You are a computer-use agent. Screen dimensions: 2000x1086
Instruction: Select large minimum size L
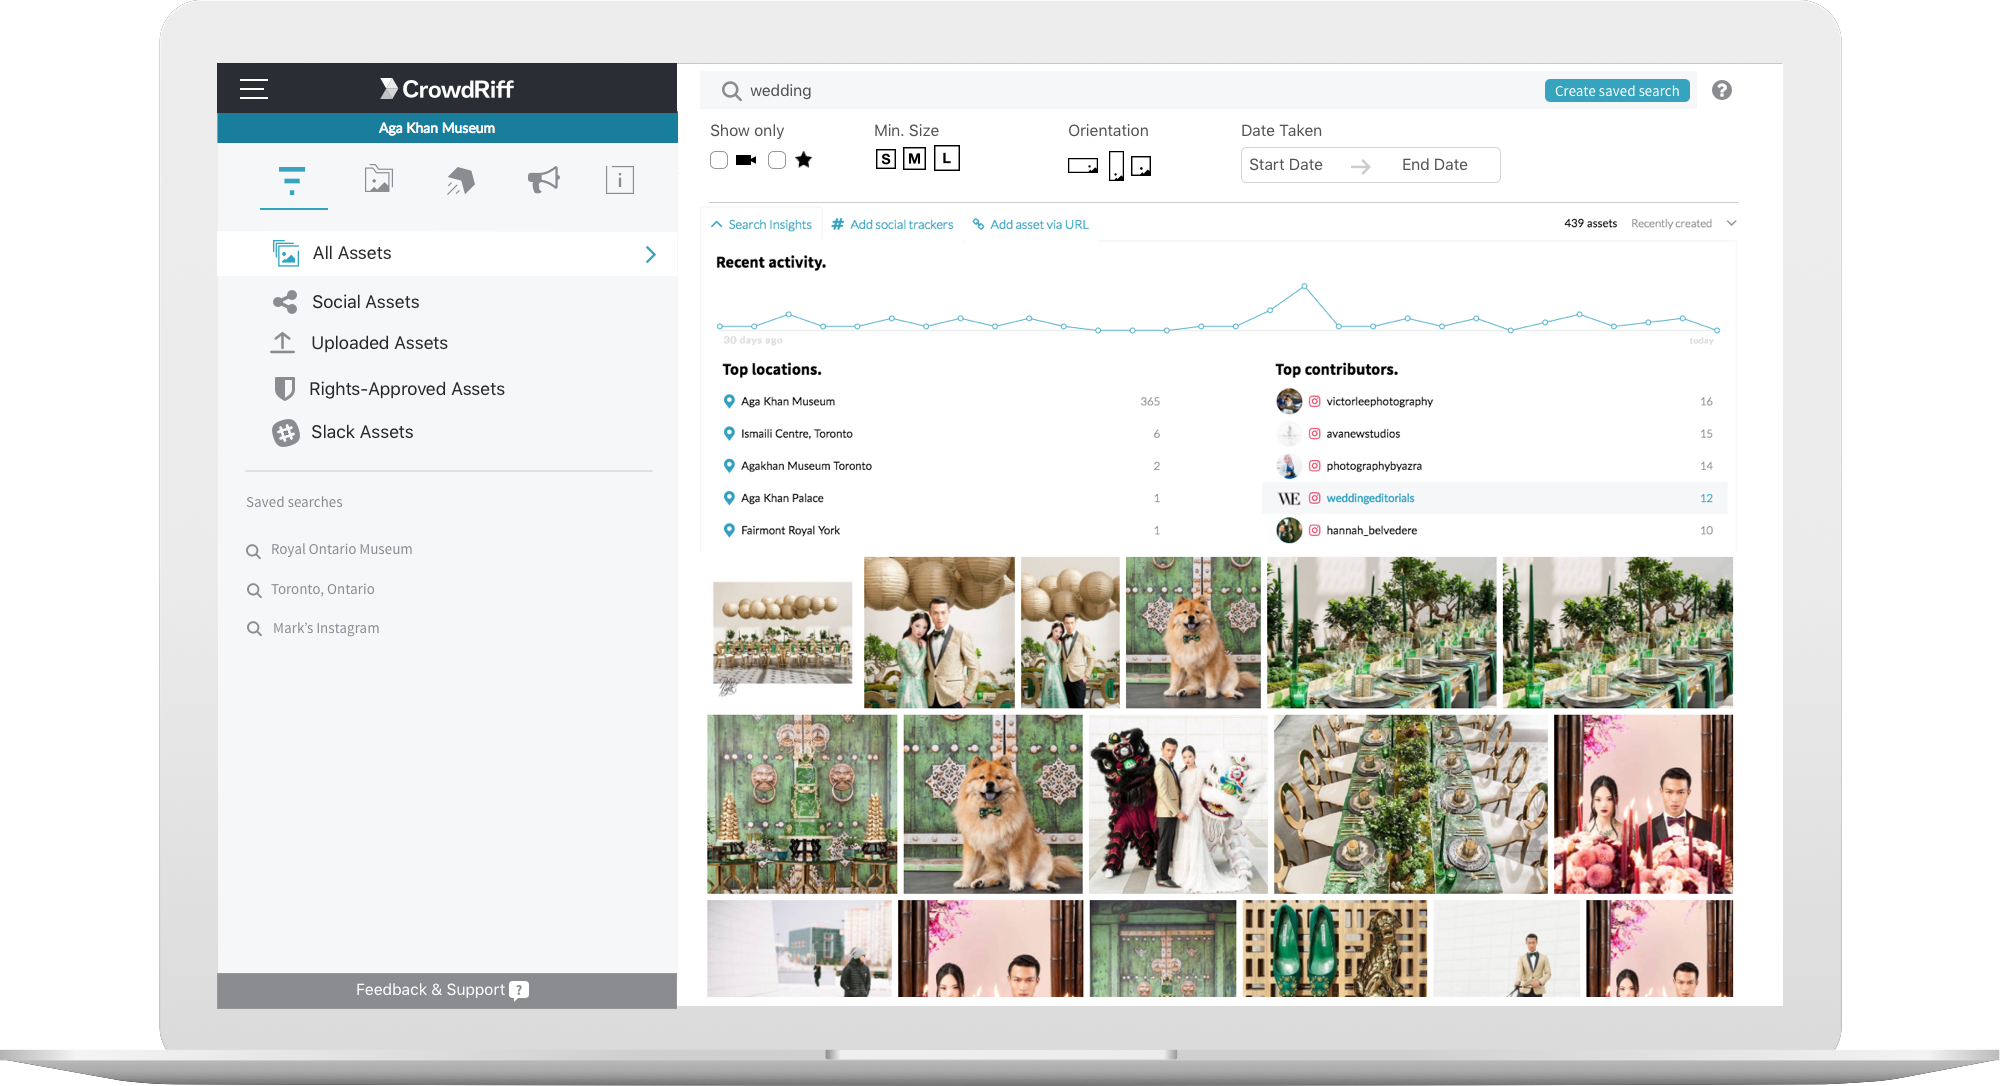[947, 158]
